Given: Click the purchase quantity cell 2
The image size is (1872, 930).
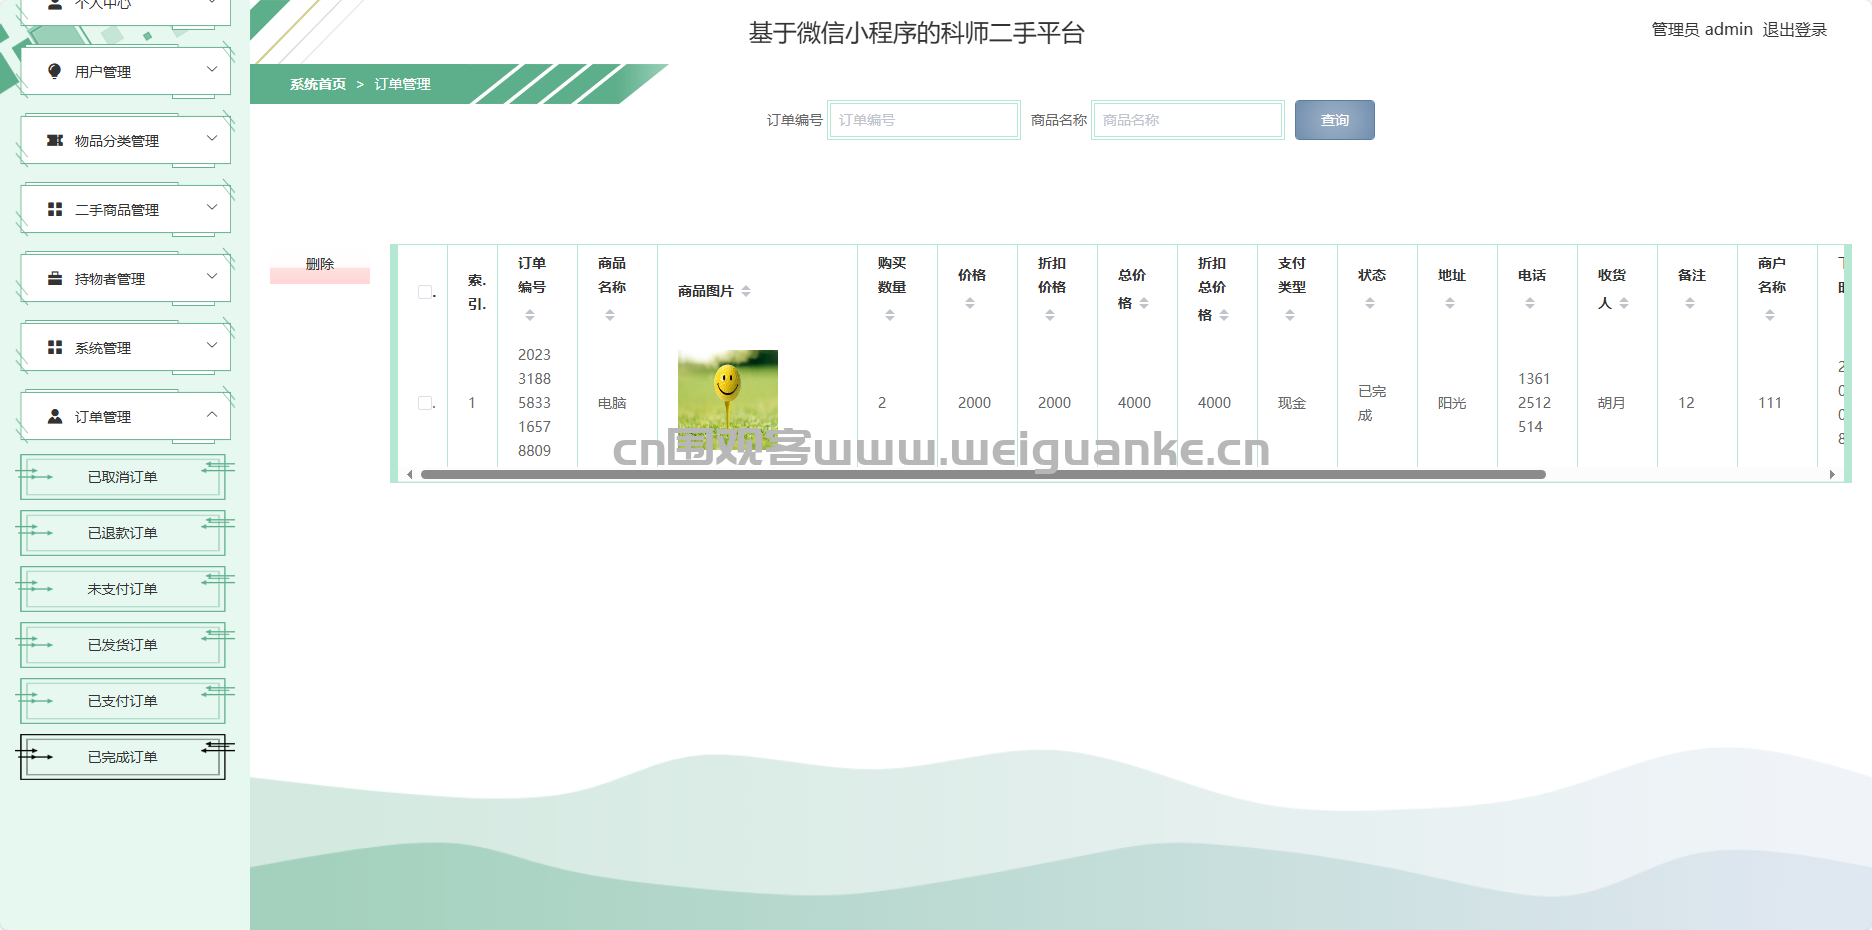Looking at the screenshot, I should (x=882, y=403).
